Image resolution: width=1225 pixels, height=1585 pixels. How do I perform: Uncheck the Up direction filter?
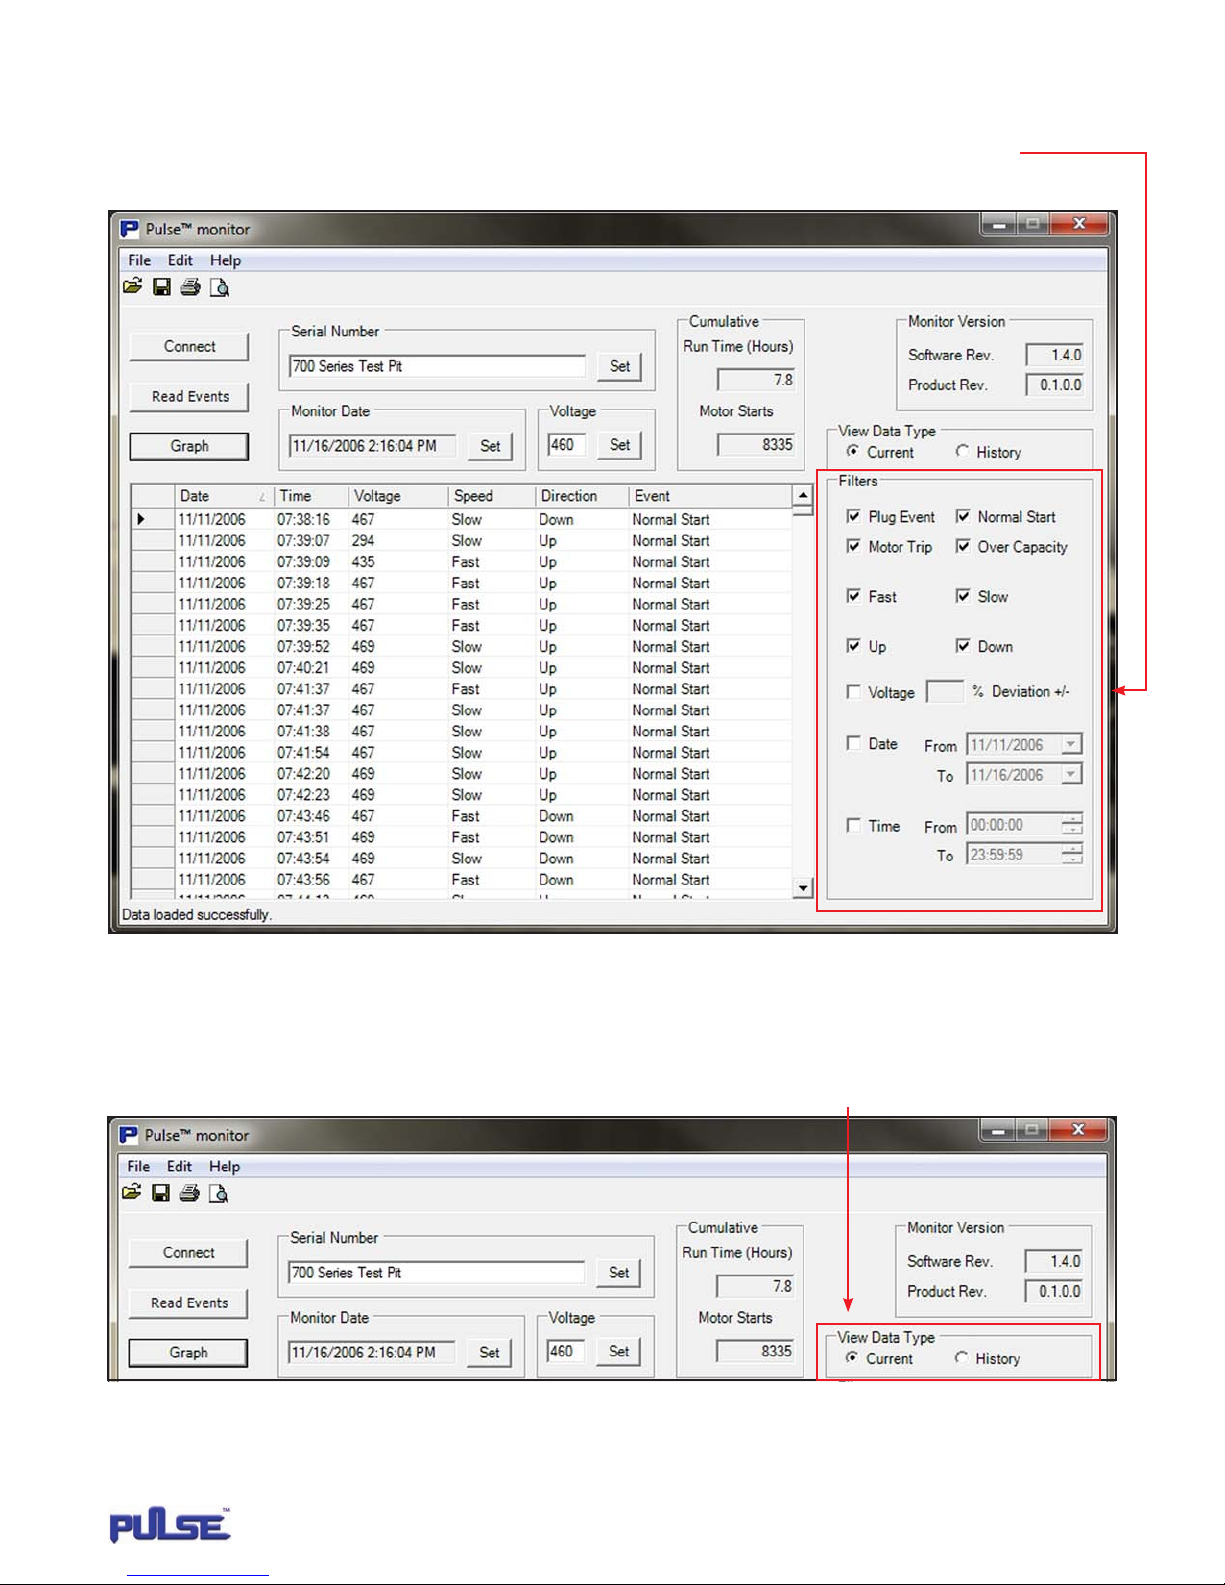click(853, 646)
